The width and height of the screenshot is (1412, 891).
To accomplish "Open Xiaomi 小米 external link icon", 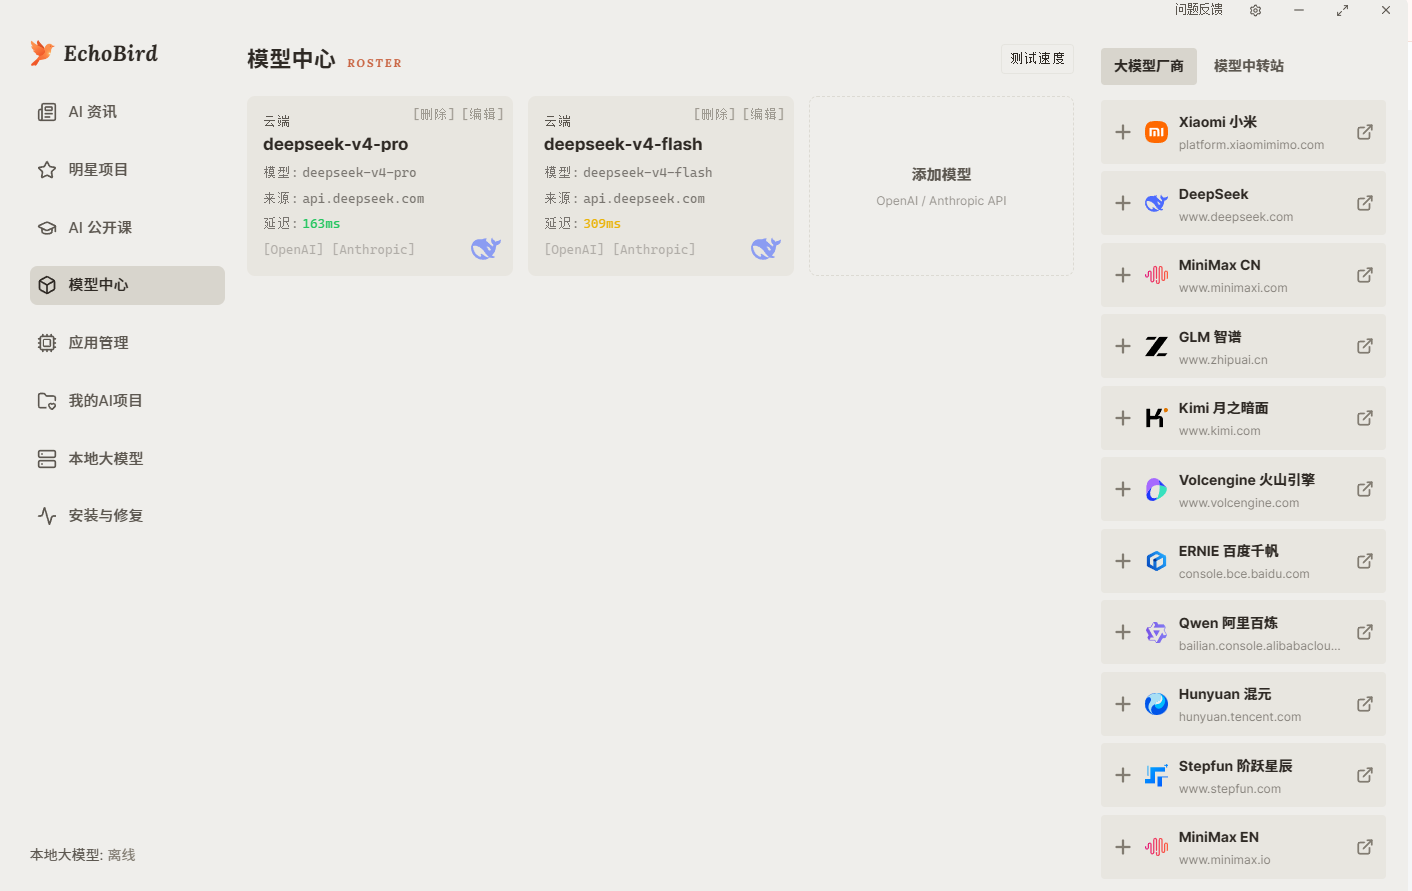I will click(x=1365, y=132).
